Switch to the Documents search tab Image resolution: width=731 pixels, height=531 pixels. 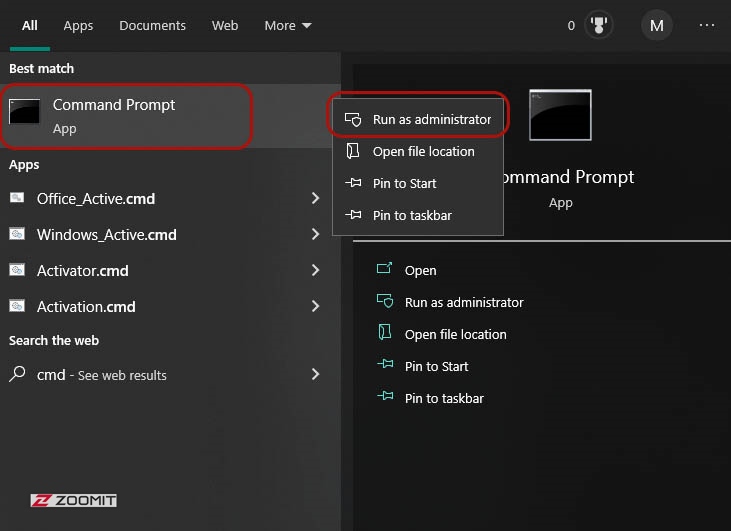coord(152,25)
